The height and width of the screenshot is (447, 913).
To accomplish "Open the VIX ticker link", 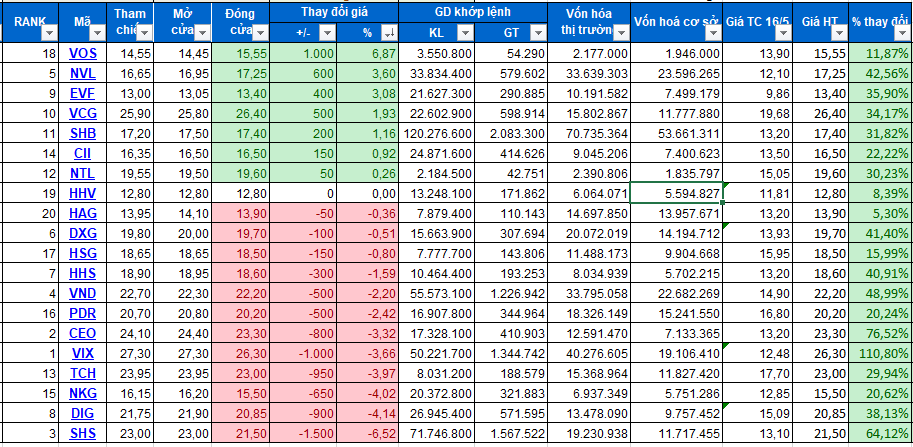I will point(83,353).
